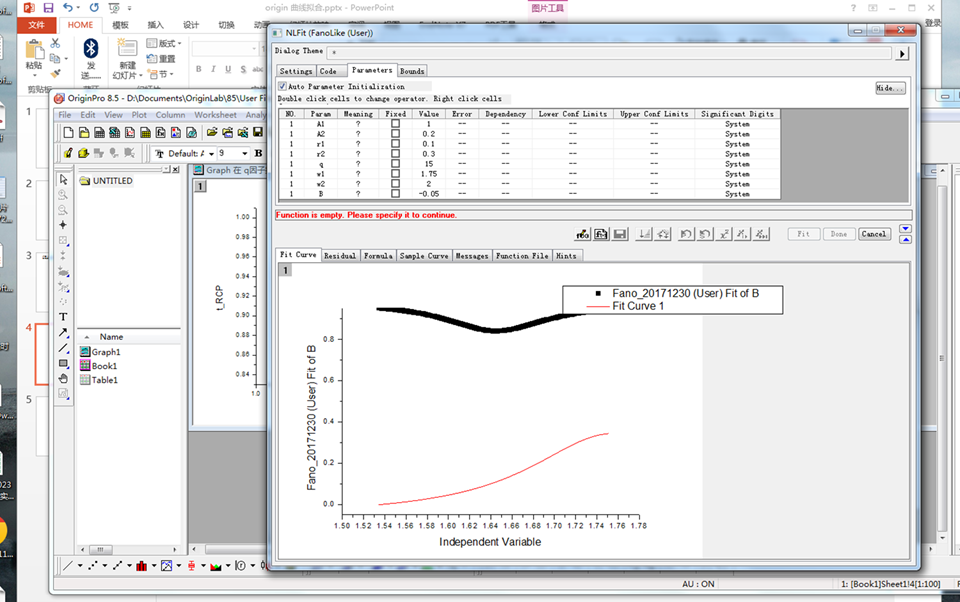Click the Format Painter brush icon in PowerPoint
This screenshot has height=602, width=960.
[55, 73]
